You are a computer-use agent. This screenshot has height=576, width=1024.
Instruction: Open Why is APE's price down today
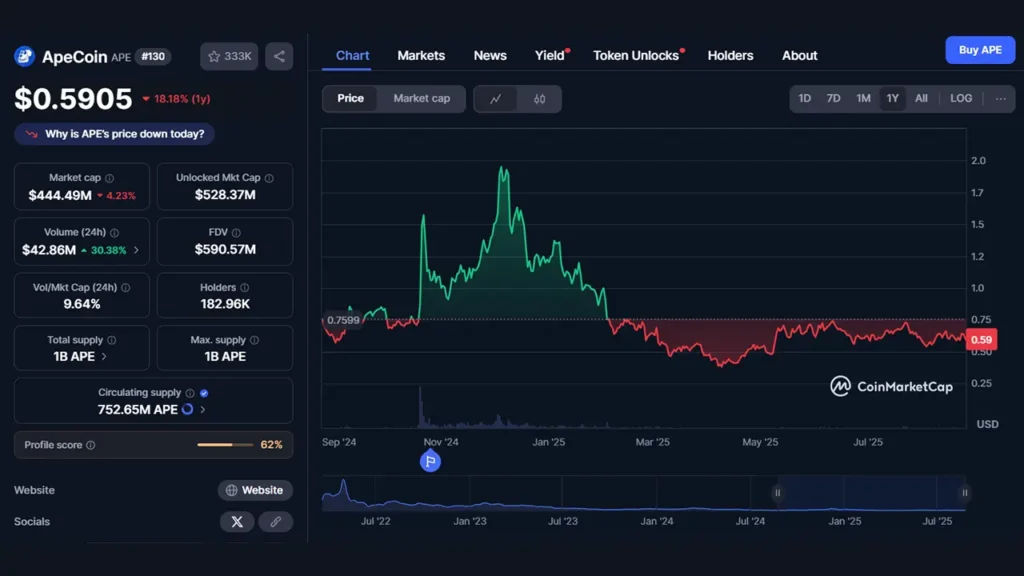pos(114,134)
